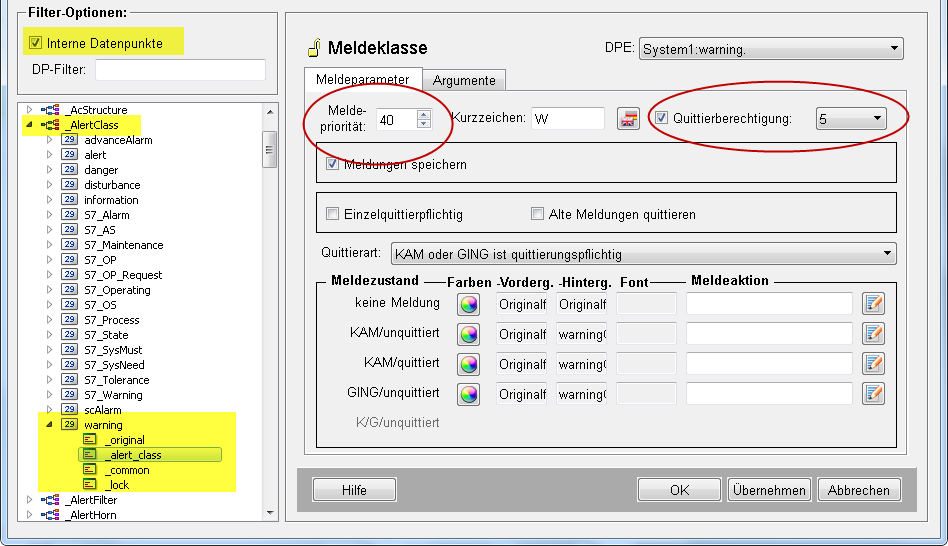Select the Meldeparameter tab
This screenshot has height=546, width=948.
[x=362, y=80]
